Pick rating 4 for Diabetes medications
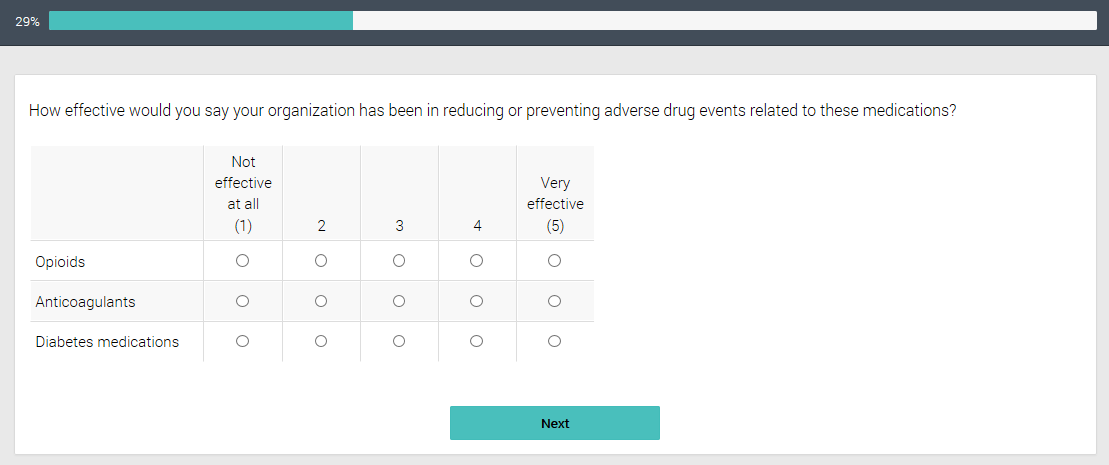The height and width of the screenshot is (465, 1109). click(x=477, y=341)
